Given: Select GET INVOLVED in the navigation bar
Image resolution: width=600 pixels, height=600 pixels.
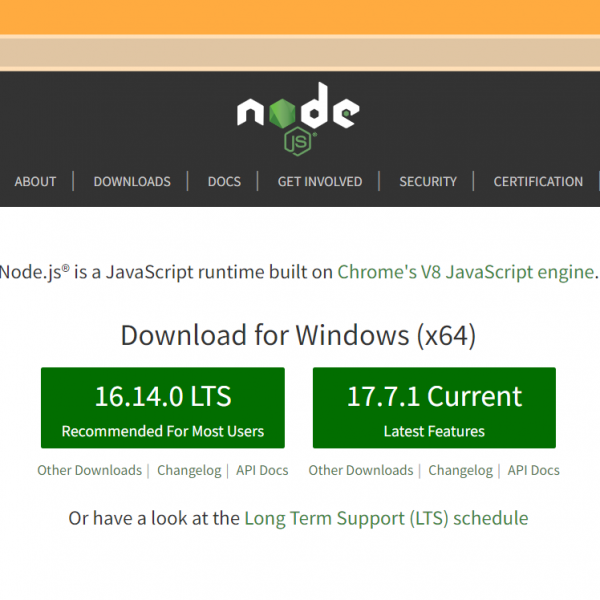Looking at the screenshot, I should [x=320, y=181].
